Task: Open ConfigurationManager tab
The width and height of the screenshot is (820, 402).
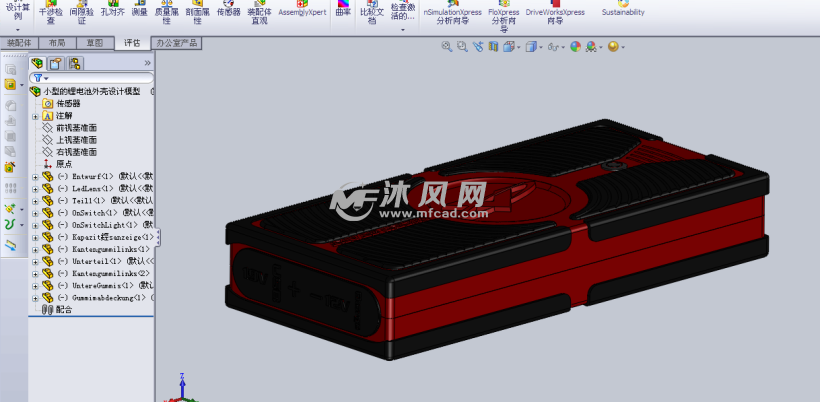Action: (75, 64)
